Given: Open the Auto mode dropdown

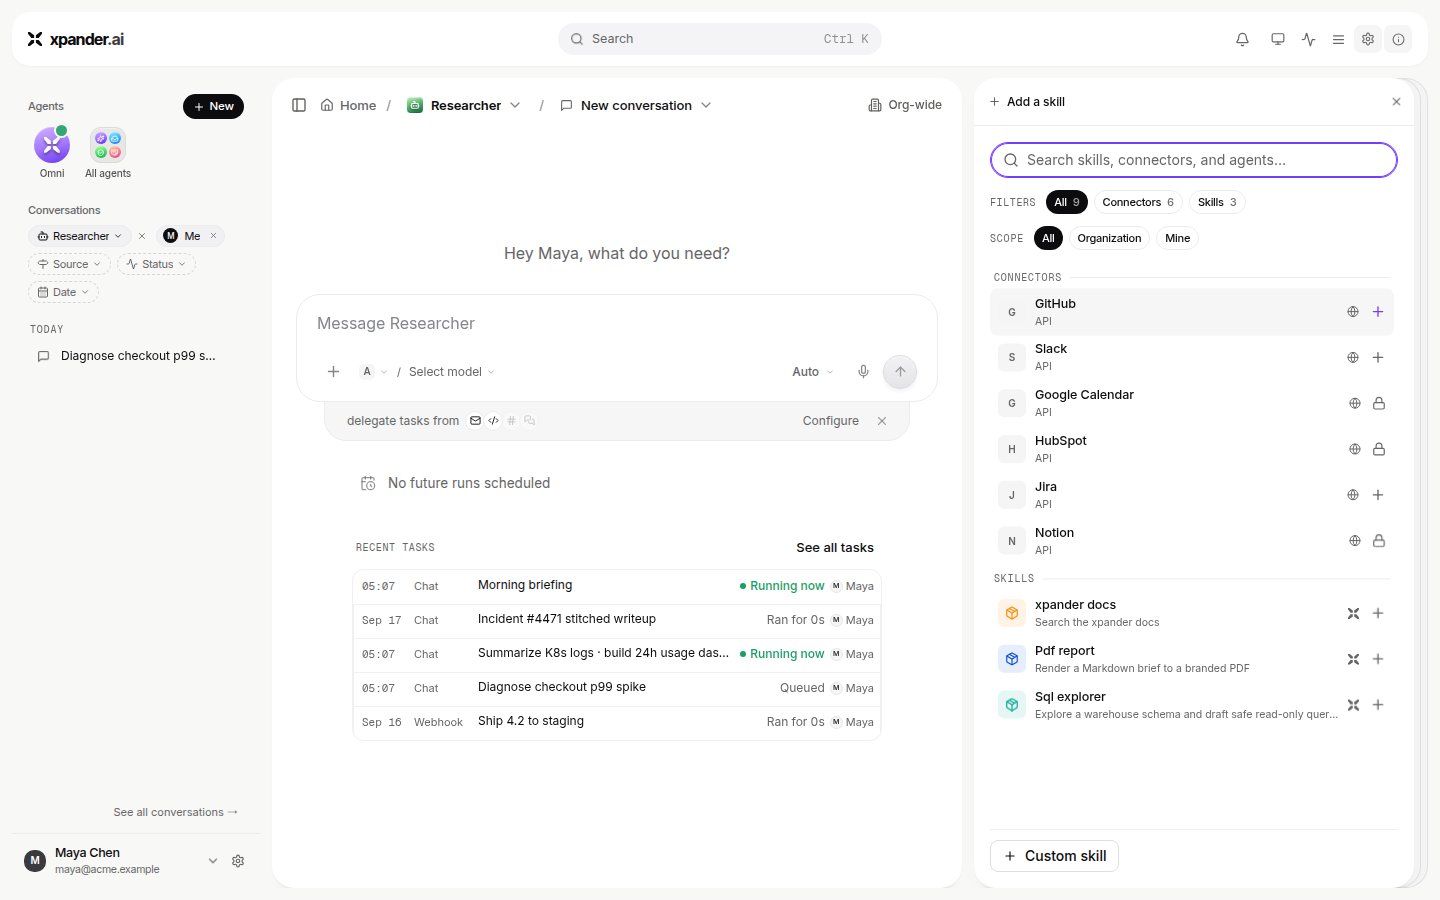Looking at the screenshot, I should (812, 372).
